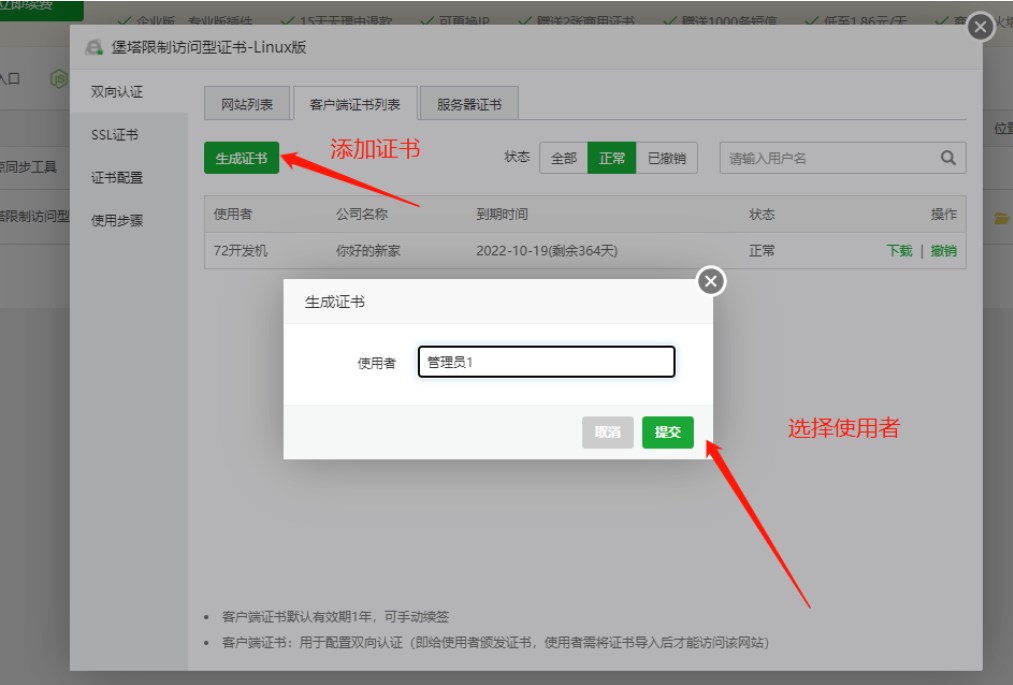Switch to the 服务器证书 tab

(x=469, y=104)
